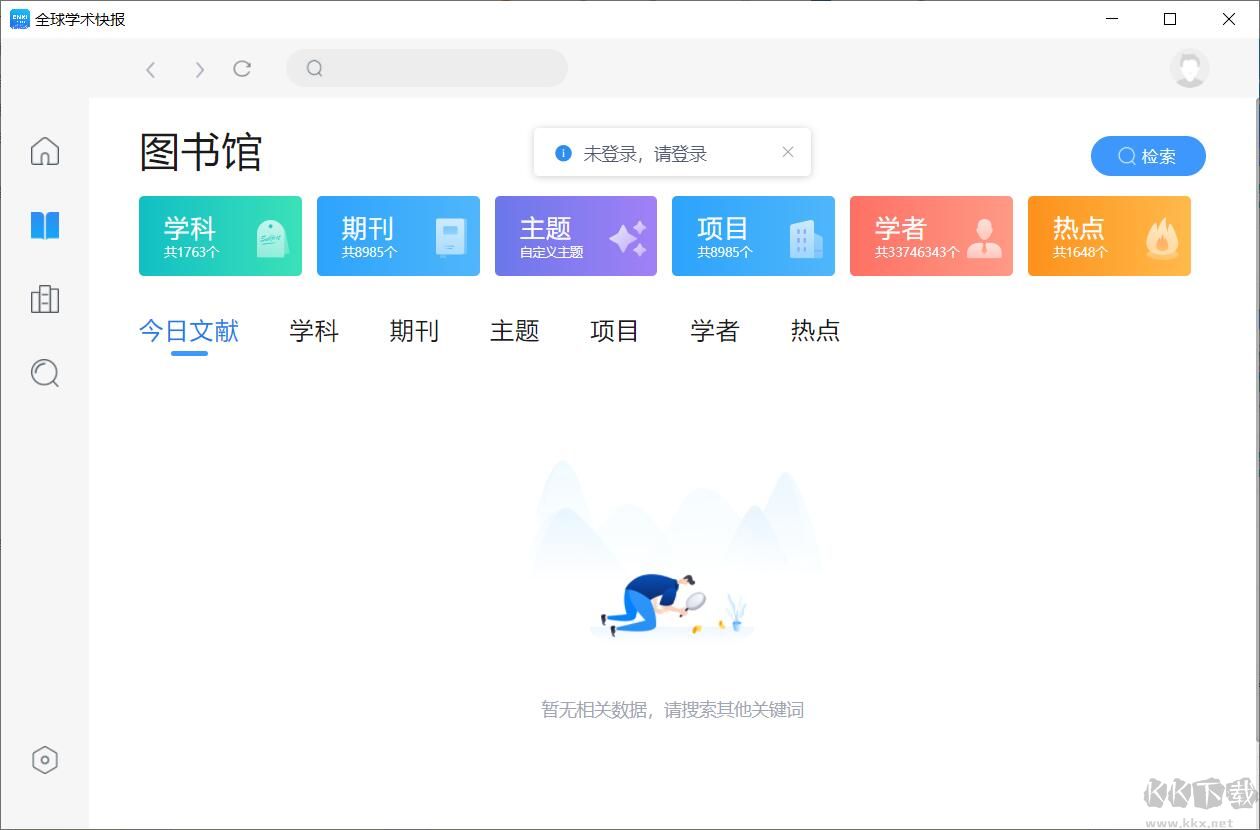This screenshot has width=1260, height=830.
Task: Reload the page with the refresh icon
Action: click(x=242, y=68)
